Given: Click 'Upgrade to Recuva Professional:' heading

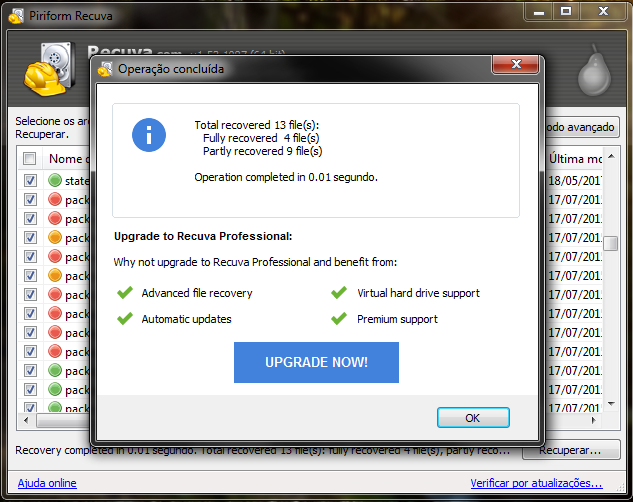Looking at the screenshot, I should [203, 236].
